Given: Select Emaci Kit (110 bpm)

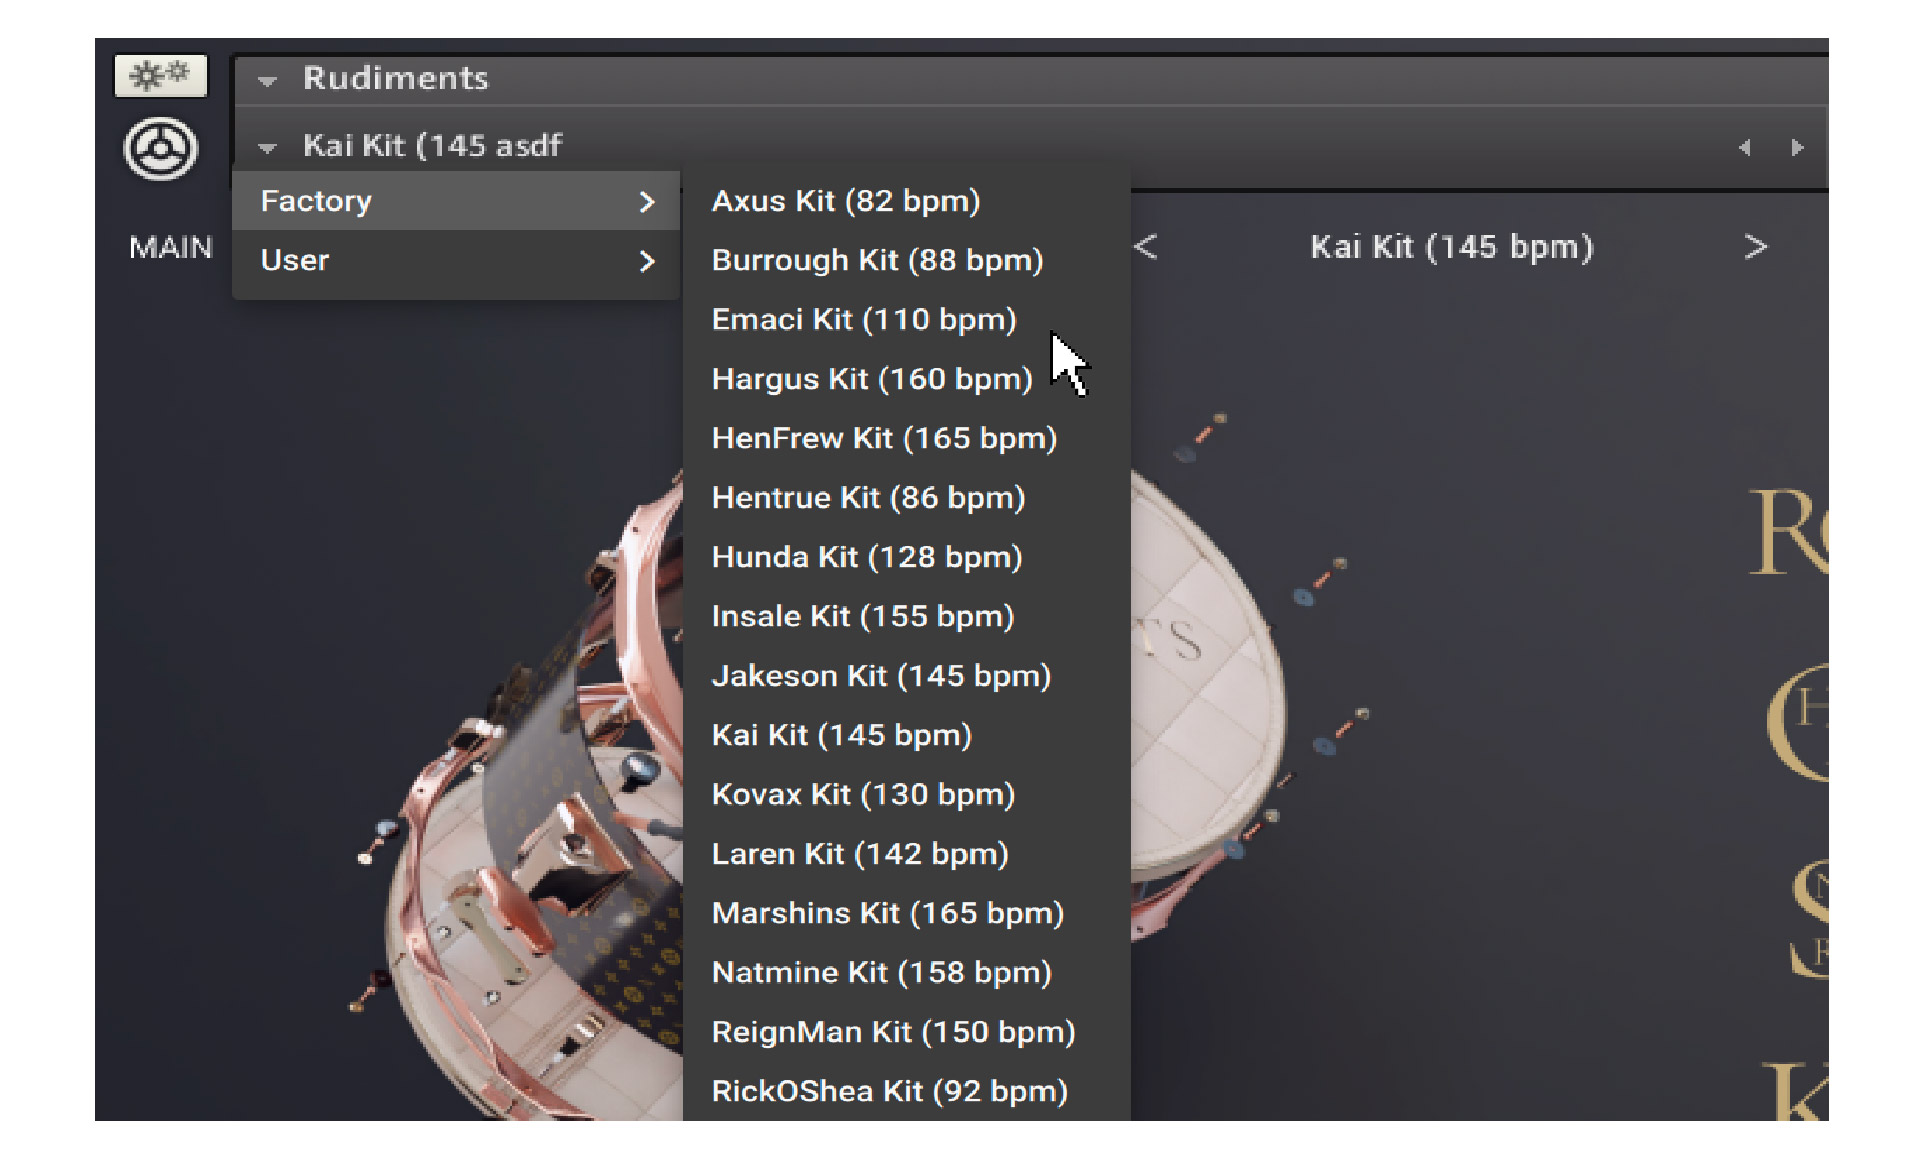Looking at the screenshot, I should click(863, 320).
